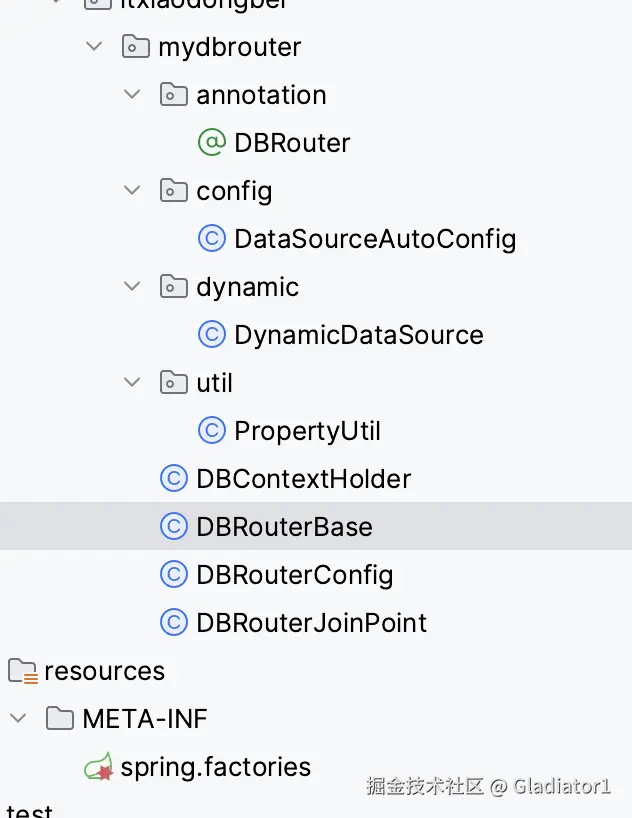632x818 pixels.
Task: Select the META-INF folder
Action: 145,719
